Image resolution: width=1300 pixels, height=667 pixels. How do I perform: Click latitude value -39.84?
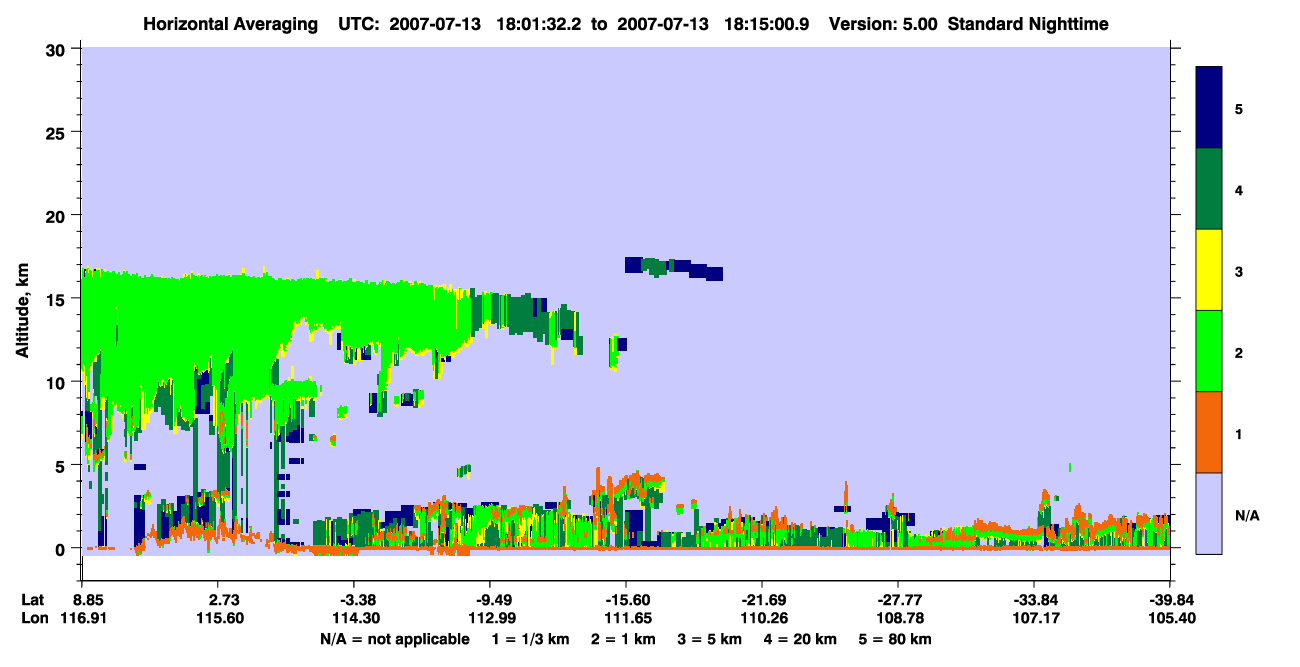1170,600
